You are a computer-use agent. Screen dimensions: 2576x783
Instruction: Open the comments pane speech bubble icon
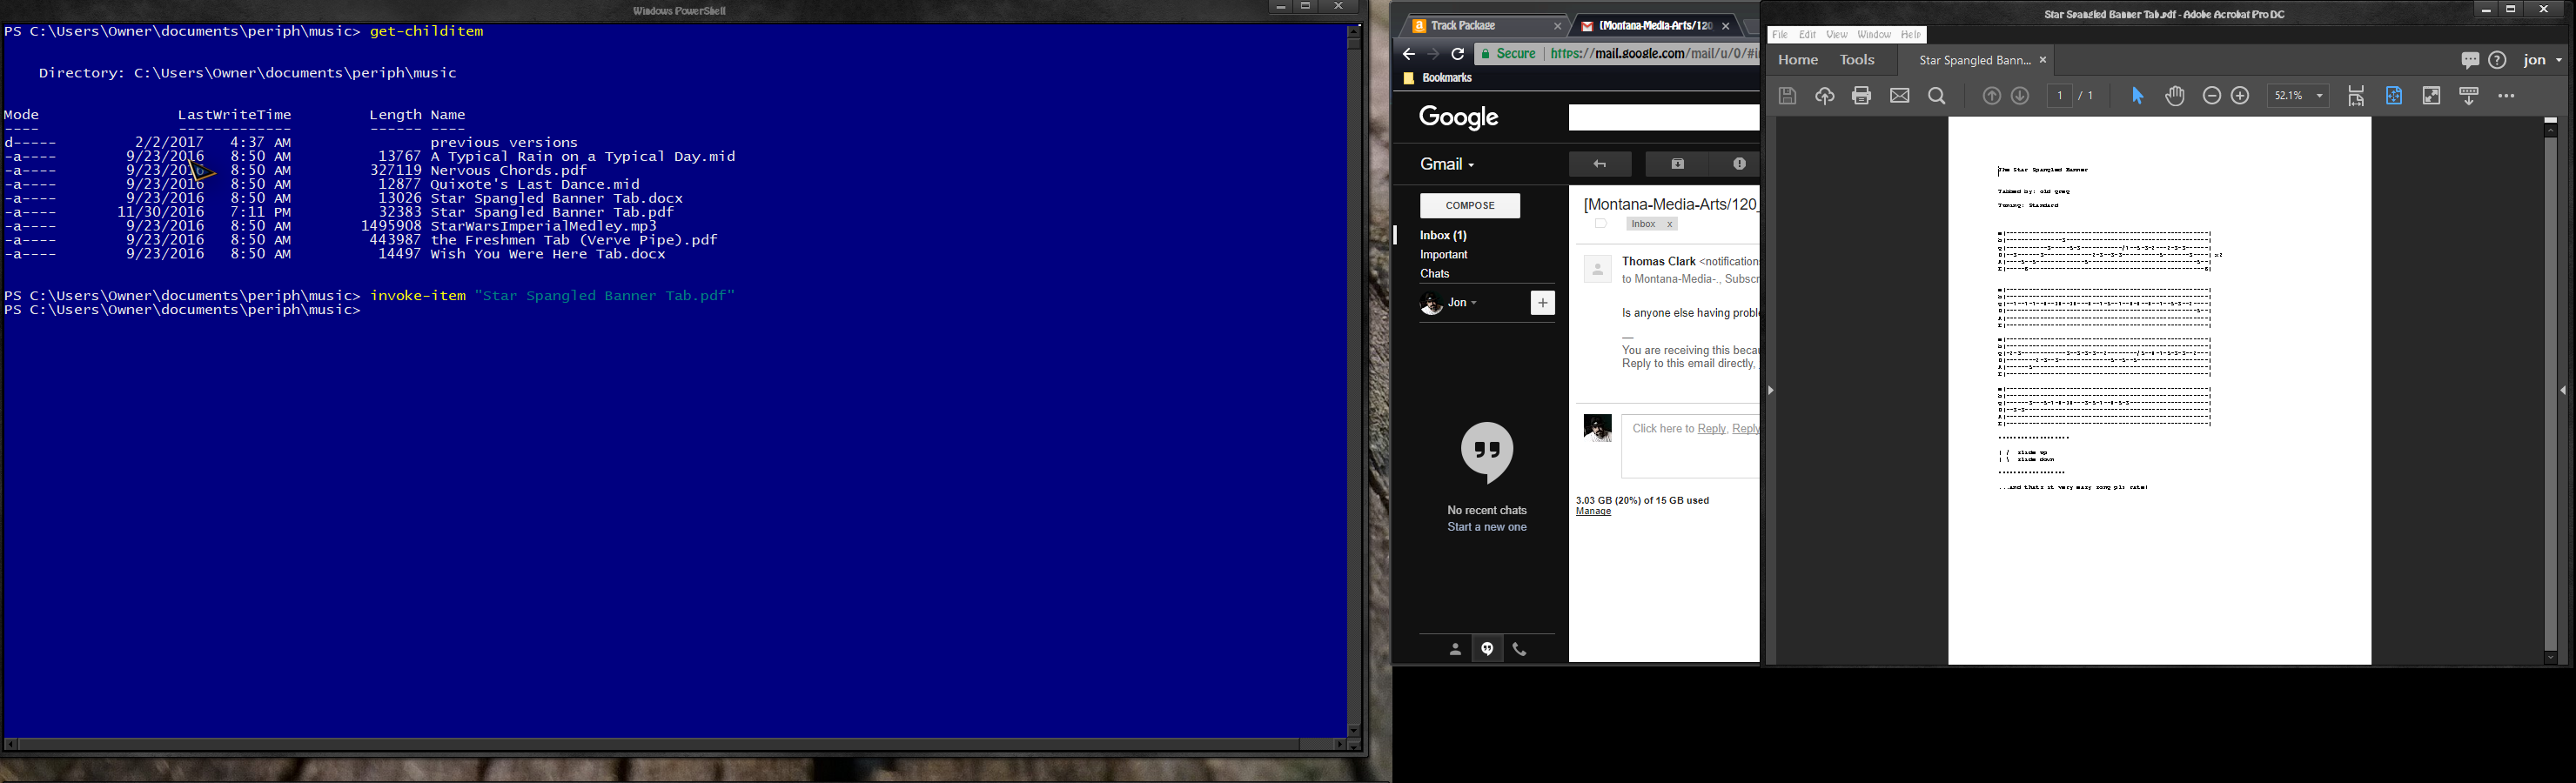[2470, 60]
